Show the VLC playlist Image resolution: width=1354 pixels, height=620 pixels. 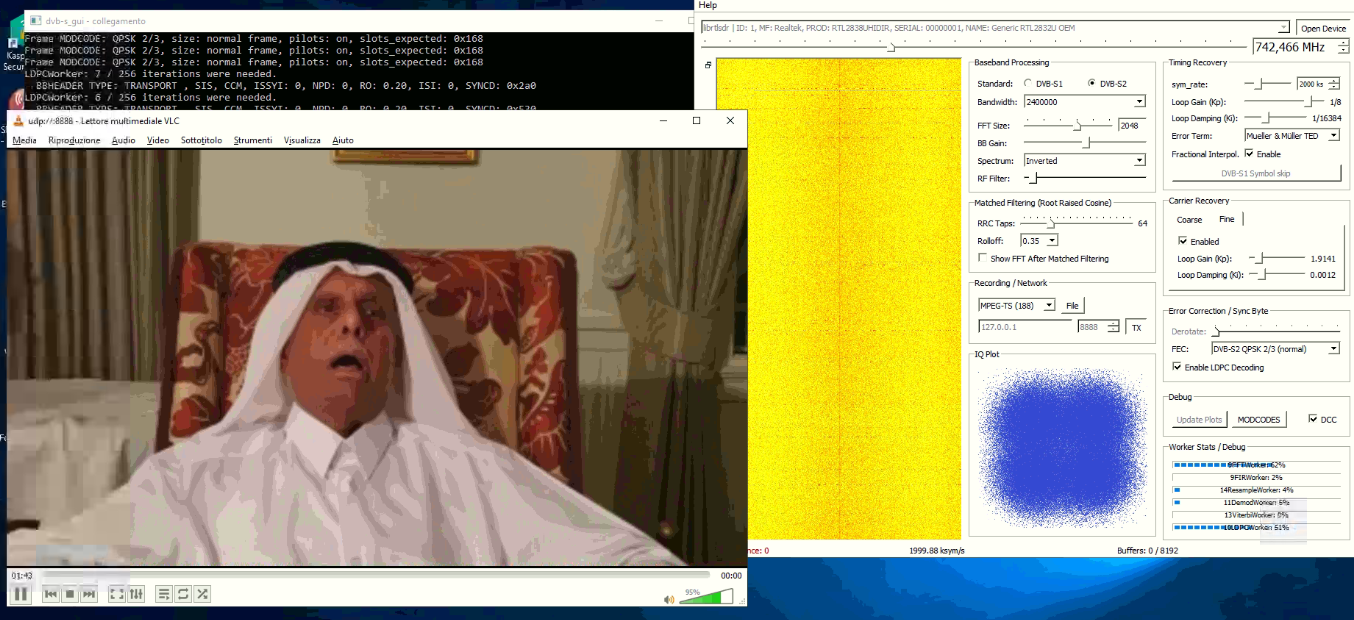164,594
